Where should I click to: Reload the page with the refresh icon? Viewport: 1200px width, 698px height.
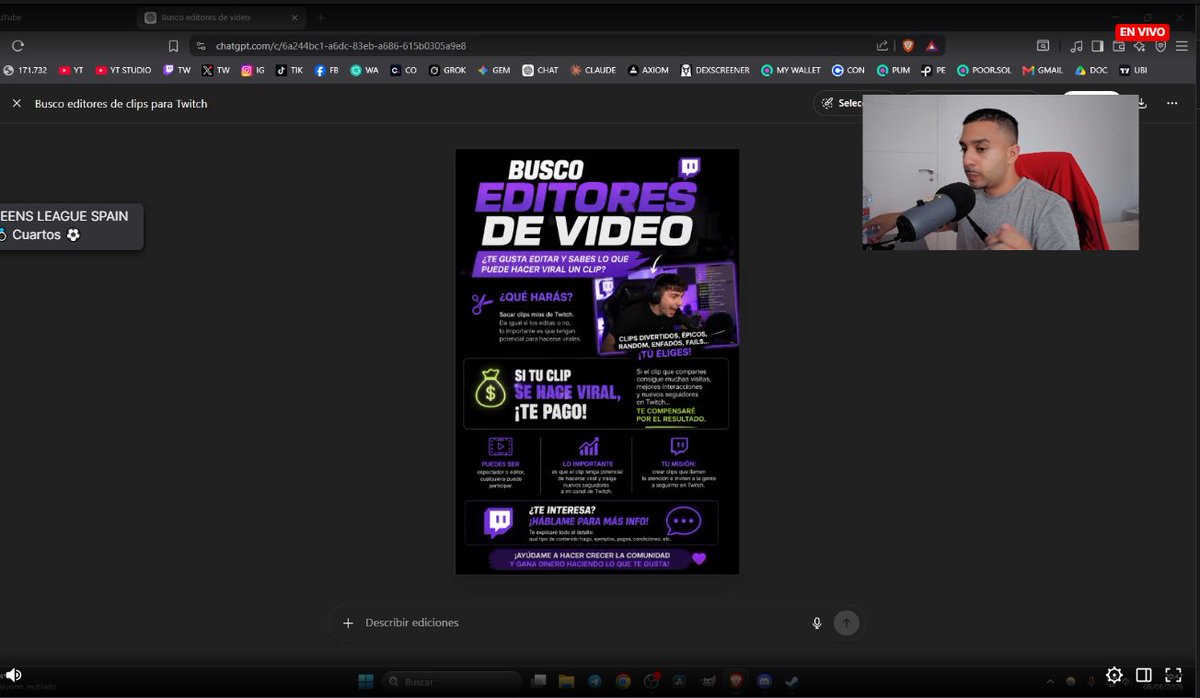pos(18,46)
